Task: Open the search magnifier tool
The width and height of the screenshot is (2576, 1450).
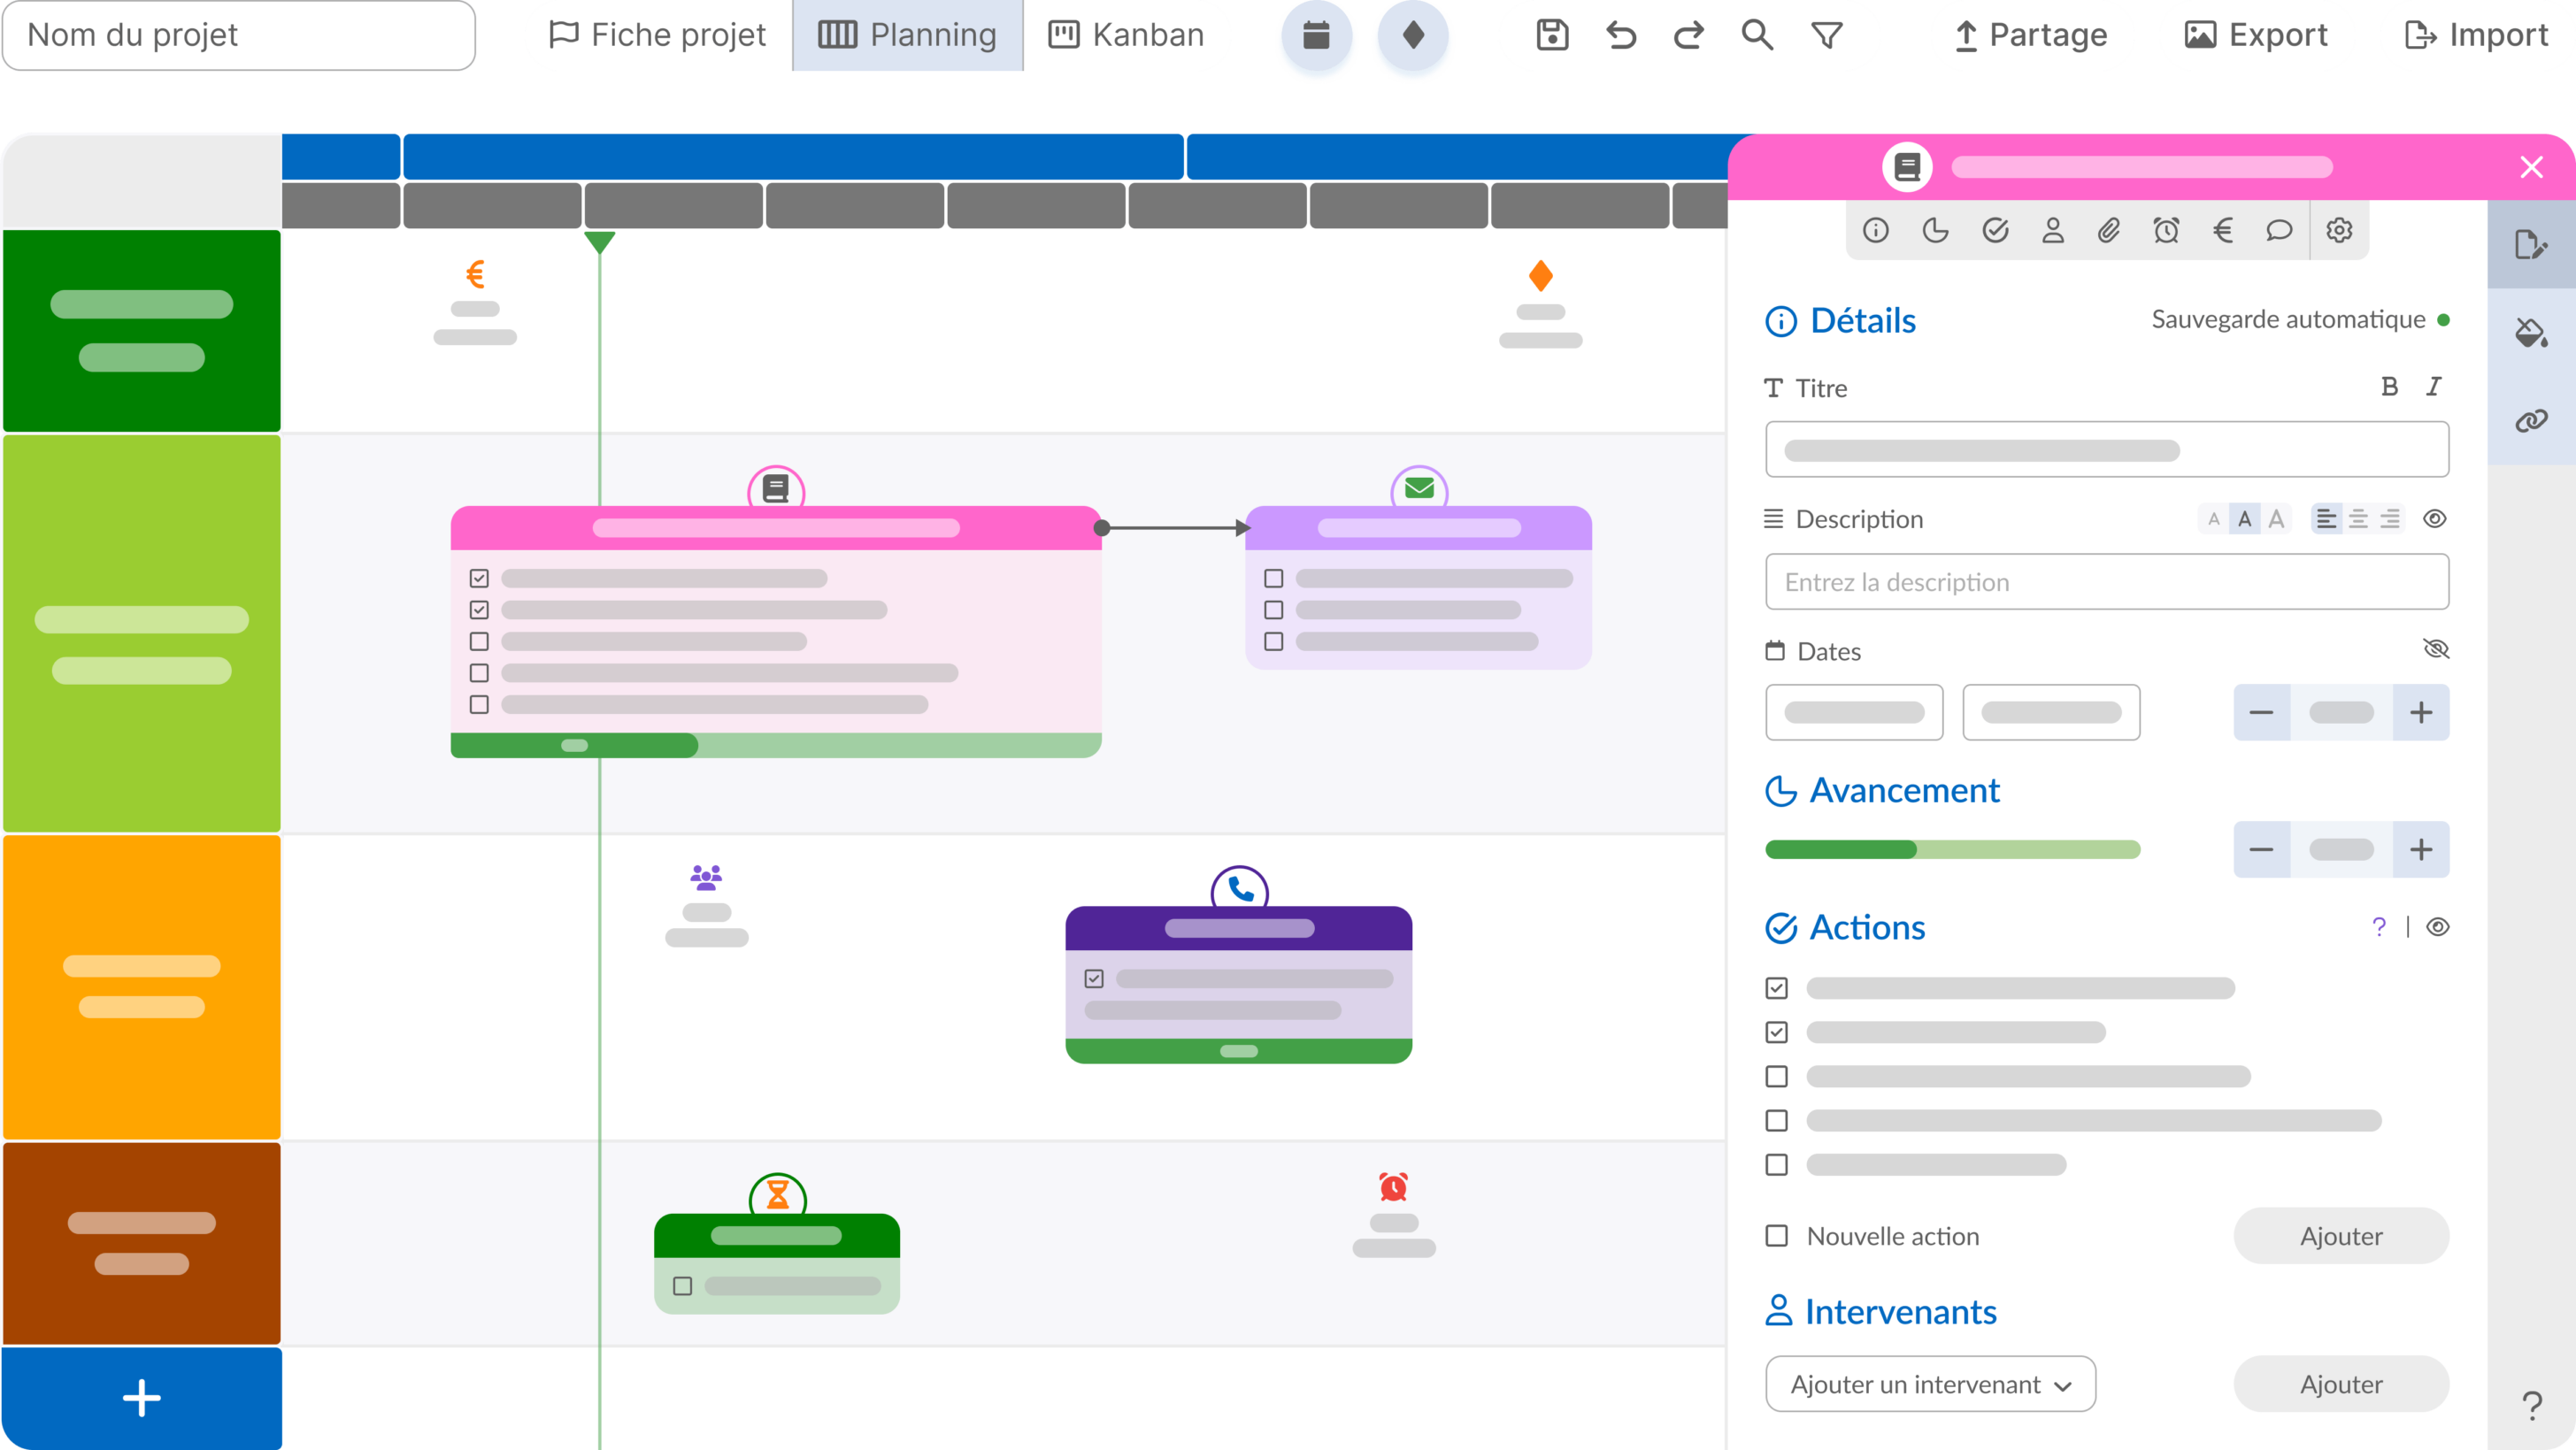Action: (1757, 35)
